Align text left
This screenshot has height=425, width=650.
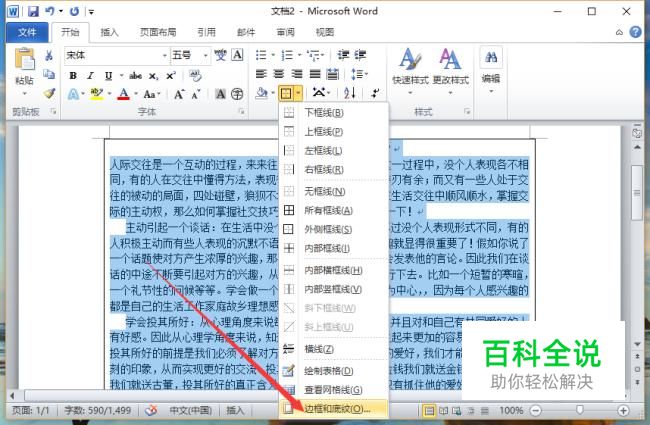click(261, 74)
